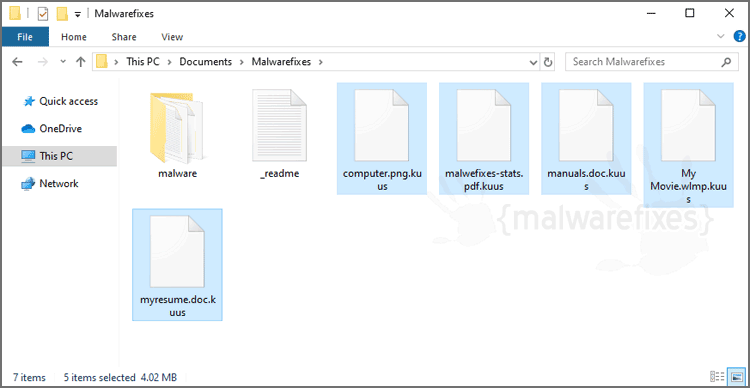Expand the chevron after Documents breadcrumb
This screenshot has width=750, height=388.
click(242, 62)
